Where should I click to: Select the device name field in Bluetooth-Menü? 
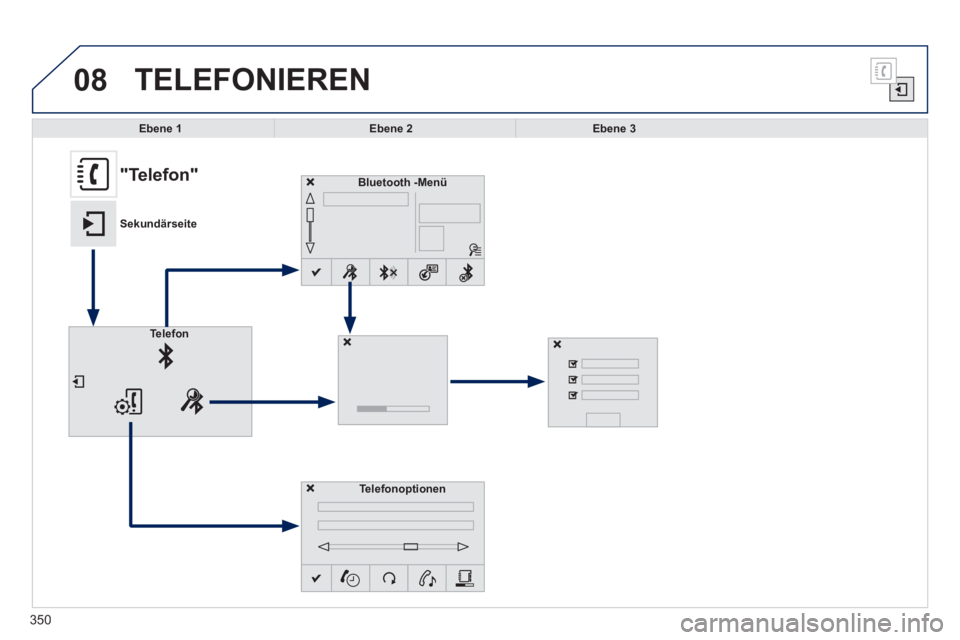coord(366,199)
